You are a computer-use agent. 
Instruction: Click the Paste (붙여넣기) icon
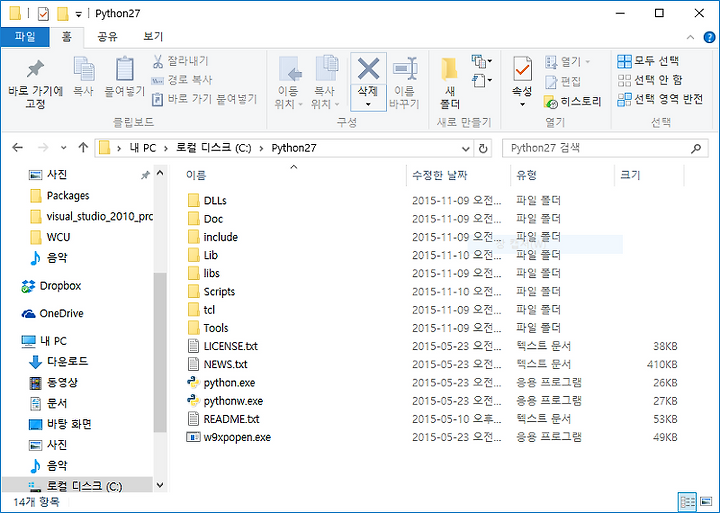tap(124, 69)
